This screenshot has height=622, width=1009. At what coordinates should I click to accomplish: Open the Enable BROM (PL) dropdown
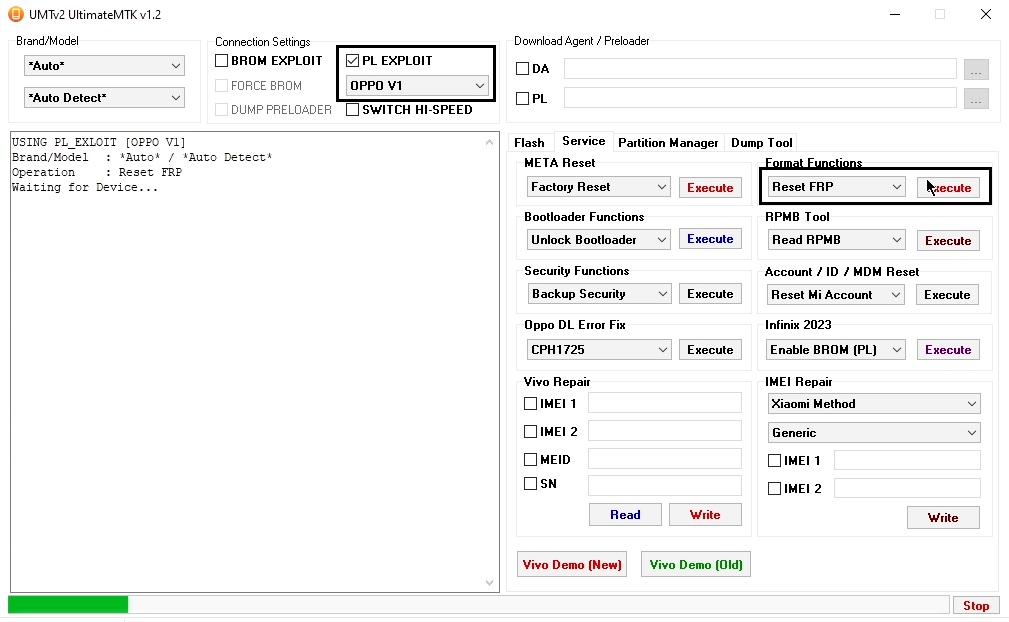(x=836, y=350)
